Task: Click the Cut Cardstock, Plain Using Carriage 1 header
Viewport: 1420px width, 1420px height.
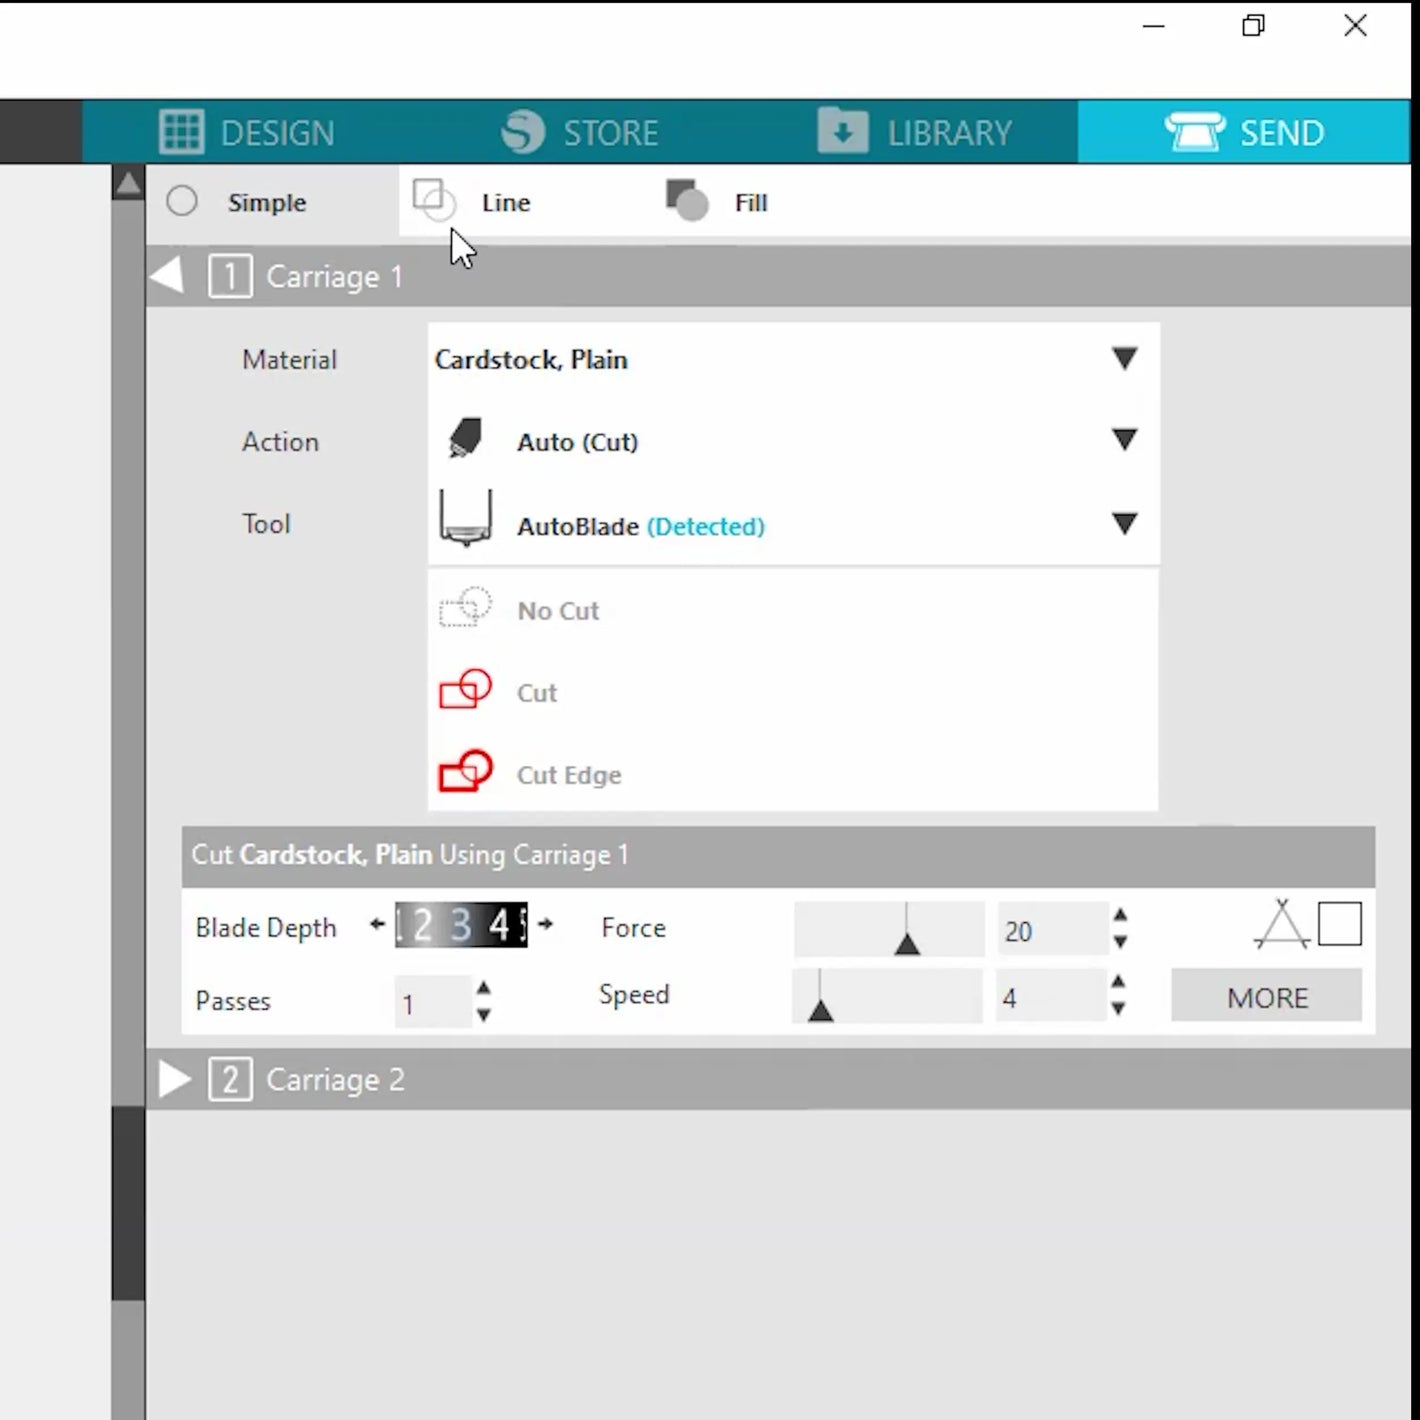Action: (x=778, y=855)
